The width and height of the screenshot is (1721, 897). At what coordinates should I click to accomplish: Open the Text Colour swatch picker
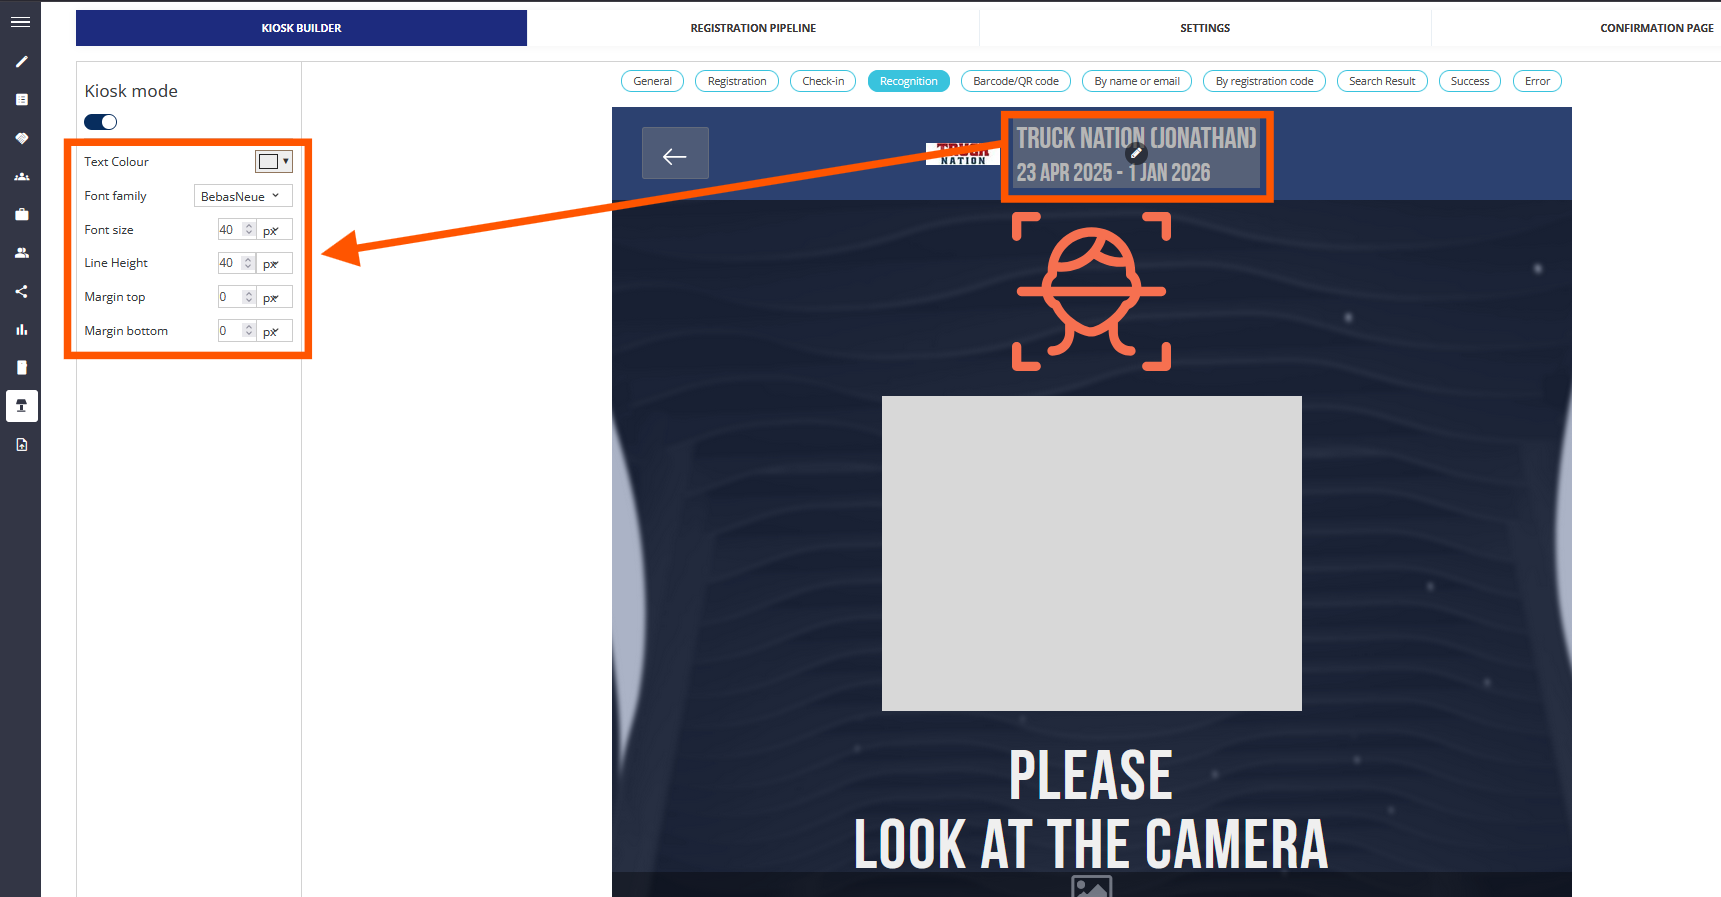coord(273,162)
